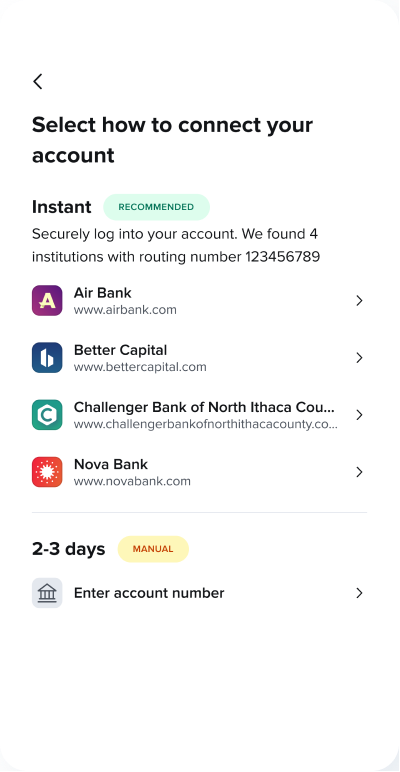Click the www.novabank.com URL text
400x772 pixels.
pos(132,482)
